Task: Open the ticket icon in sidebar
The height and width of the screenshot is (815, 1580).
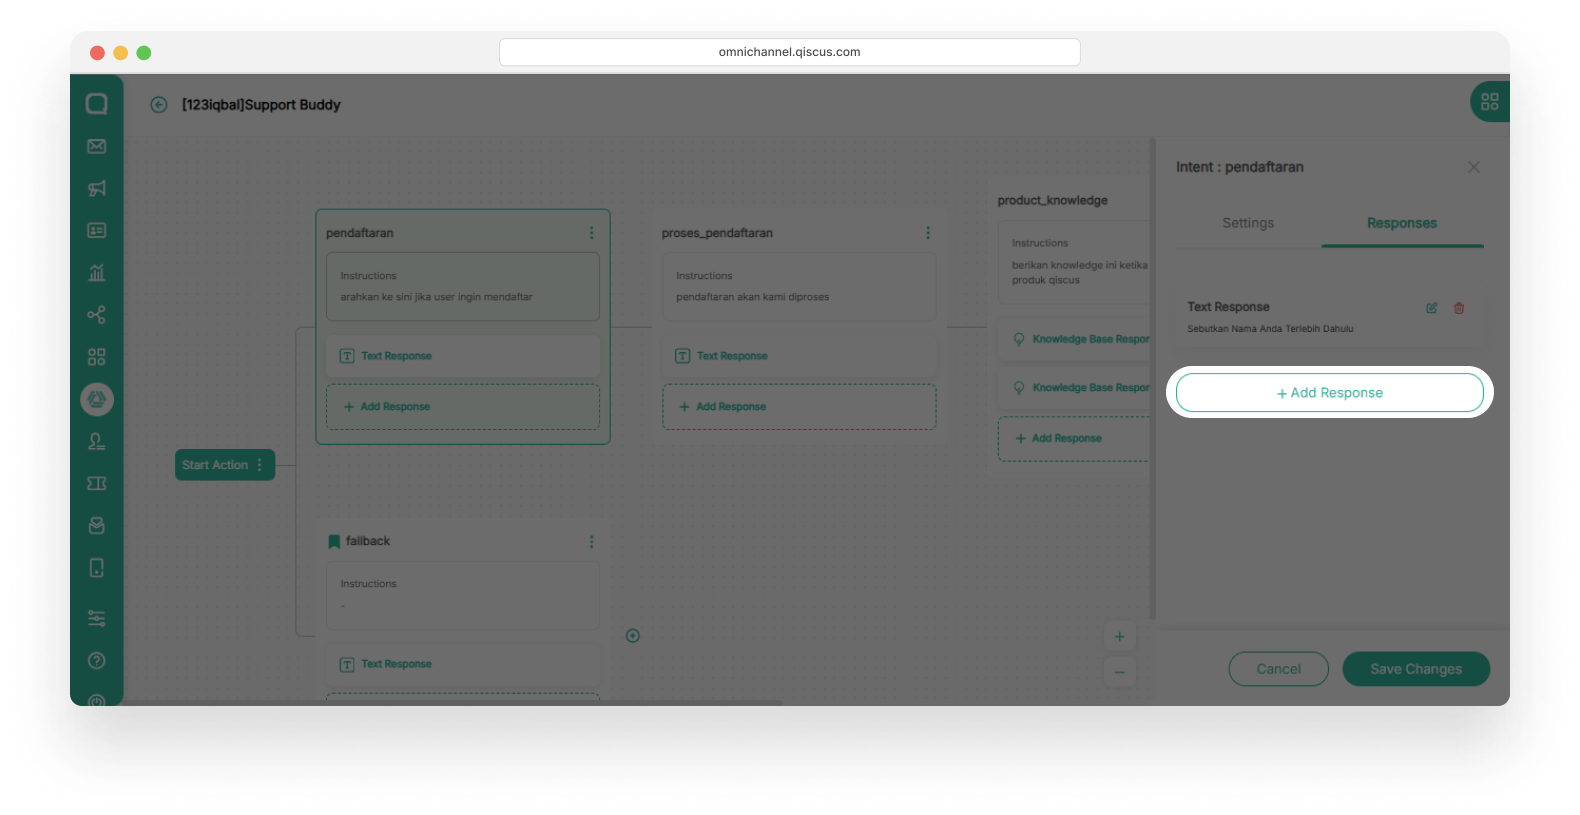Action: point(97,483)
